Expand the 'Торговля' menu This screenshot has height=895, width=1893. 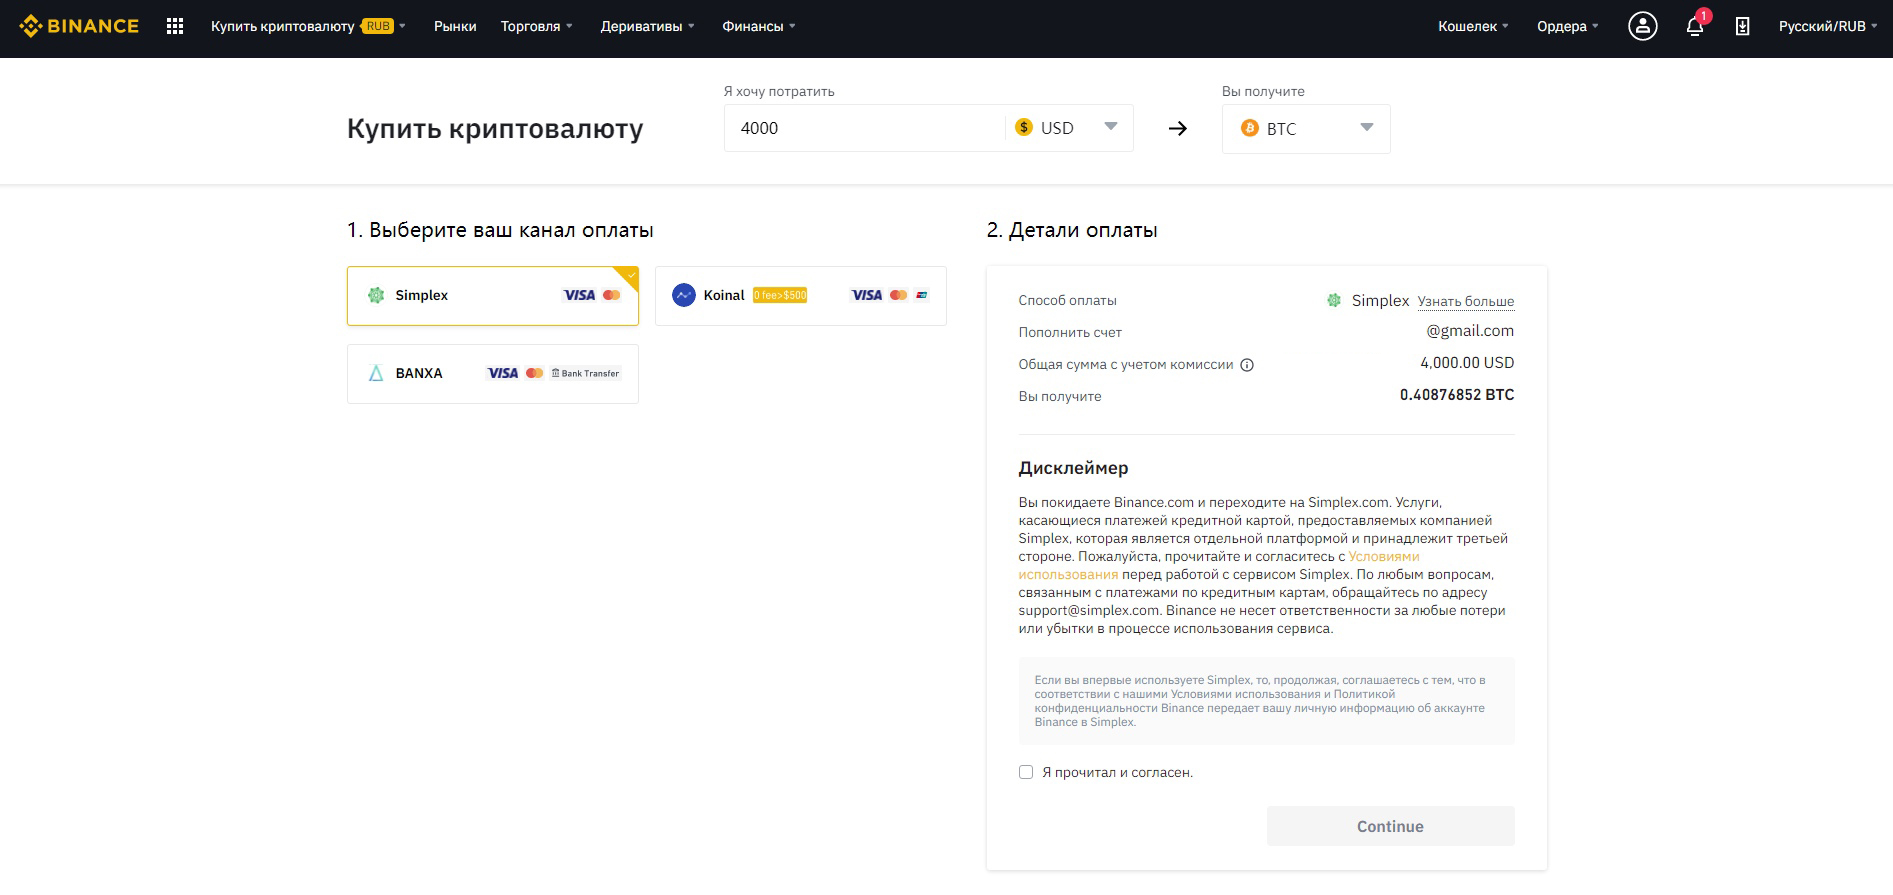point(537,27)
